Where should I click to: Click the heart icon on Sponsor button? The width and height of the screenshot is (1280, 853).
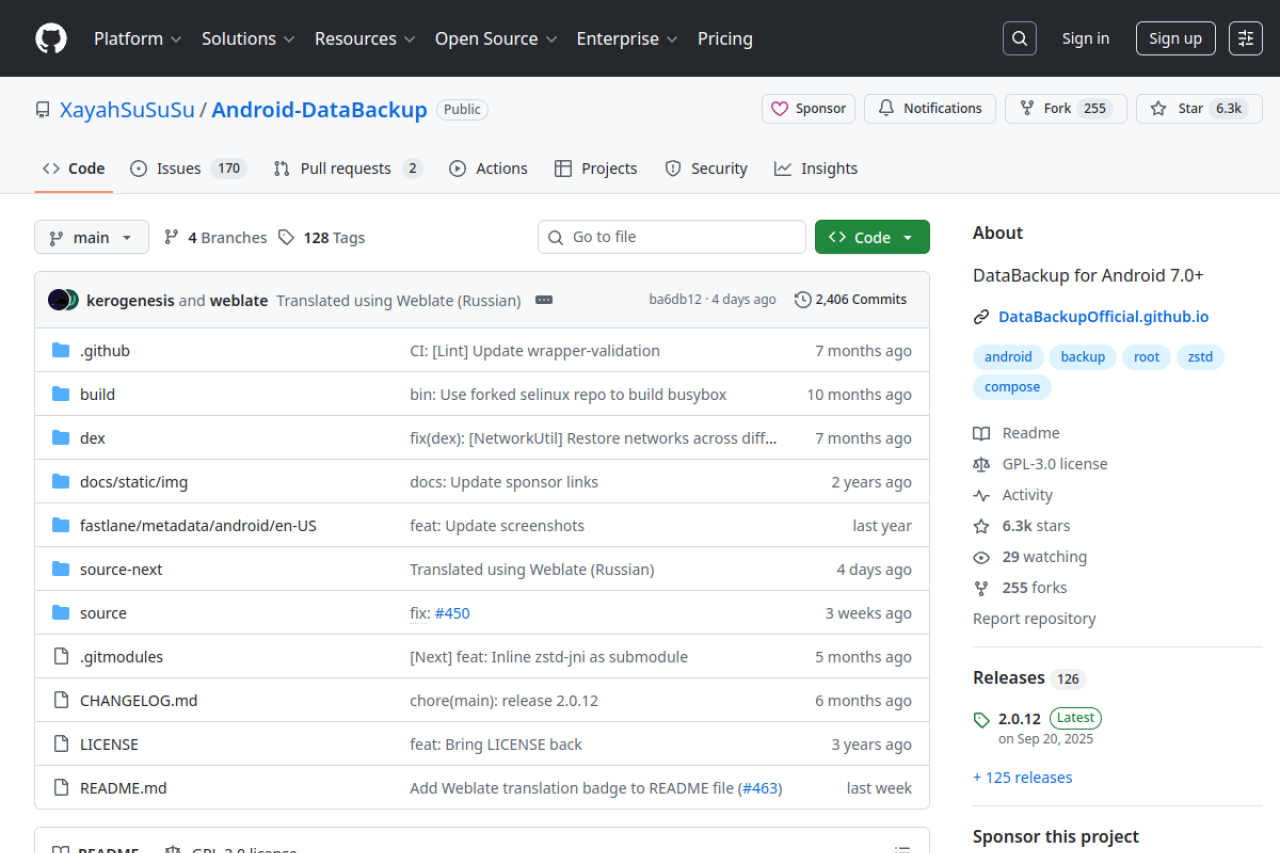[x=780, y=108]
